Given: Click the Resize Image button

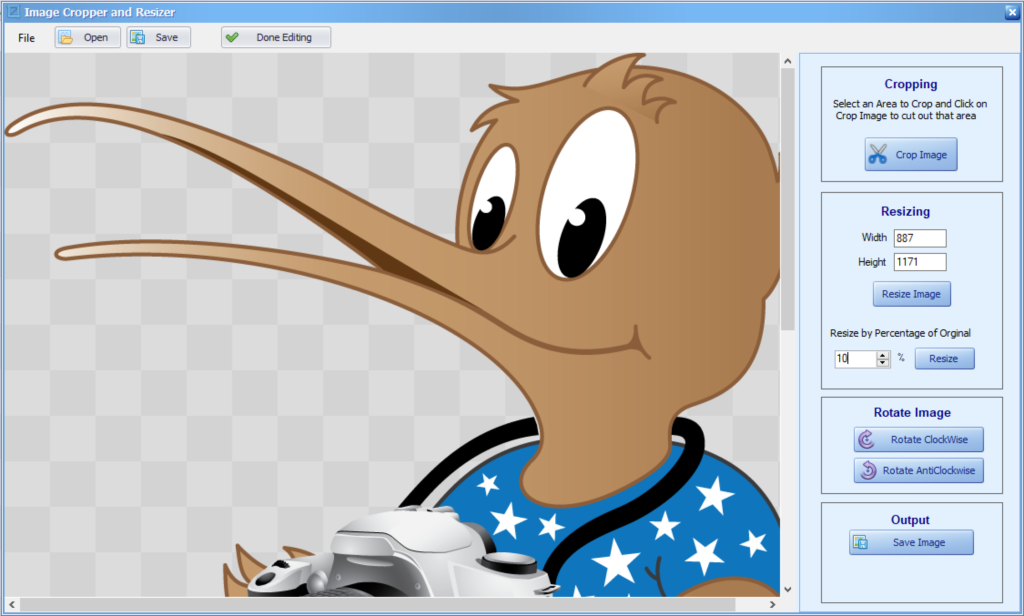Looking at the screenshot, I should (x=912, y=294).
